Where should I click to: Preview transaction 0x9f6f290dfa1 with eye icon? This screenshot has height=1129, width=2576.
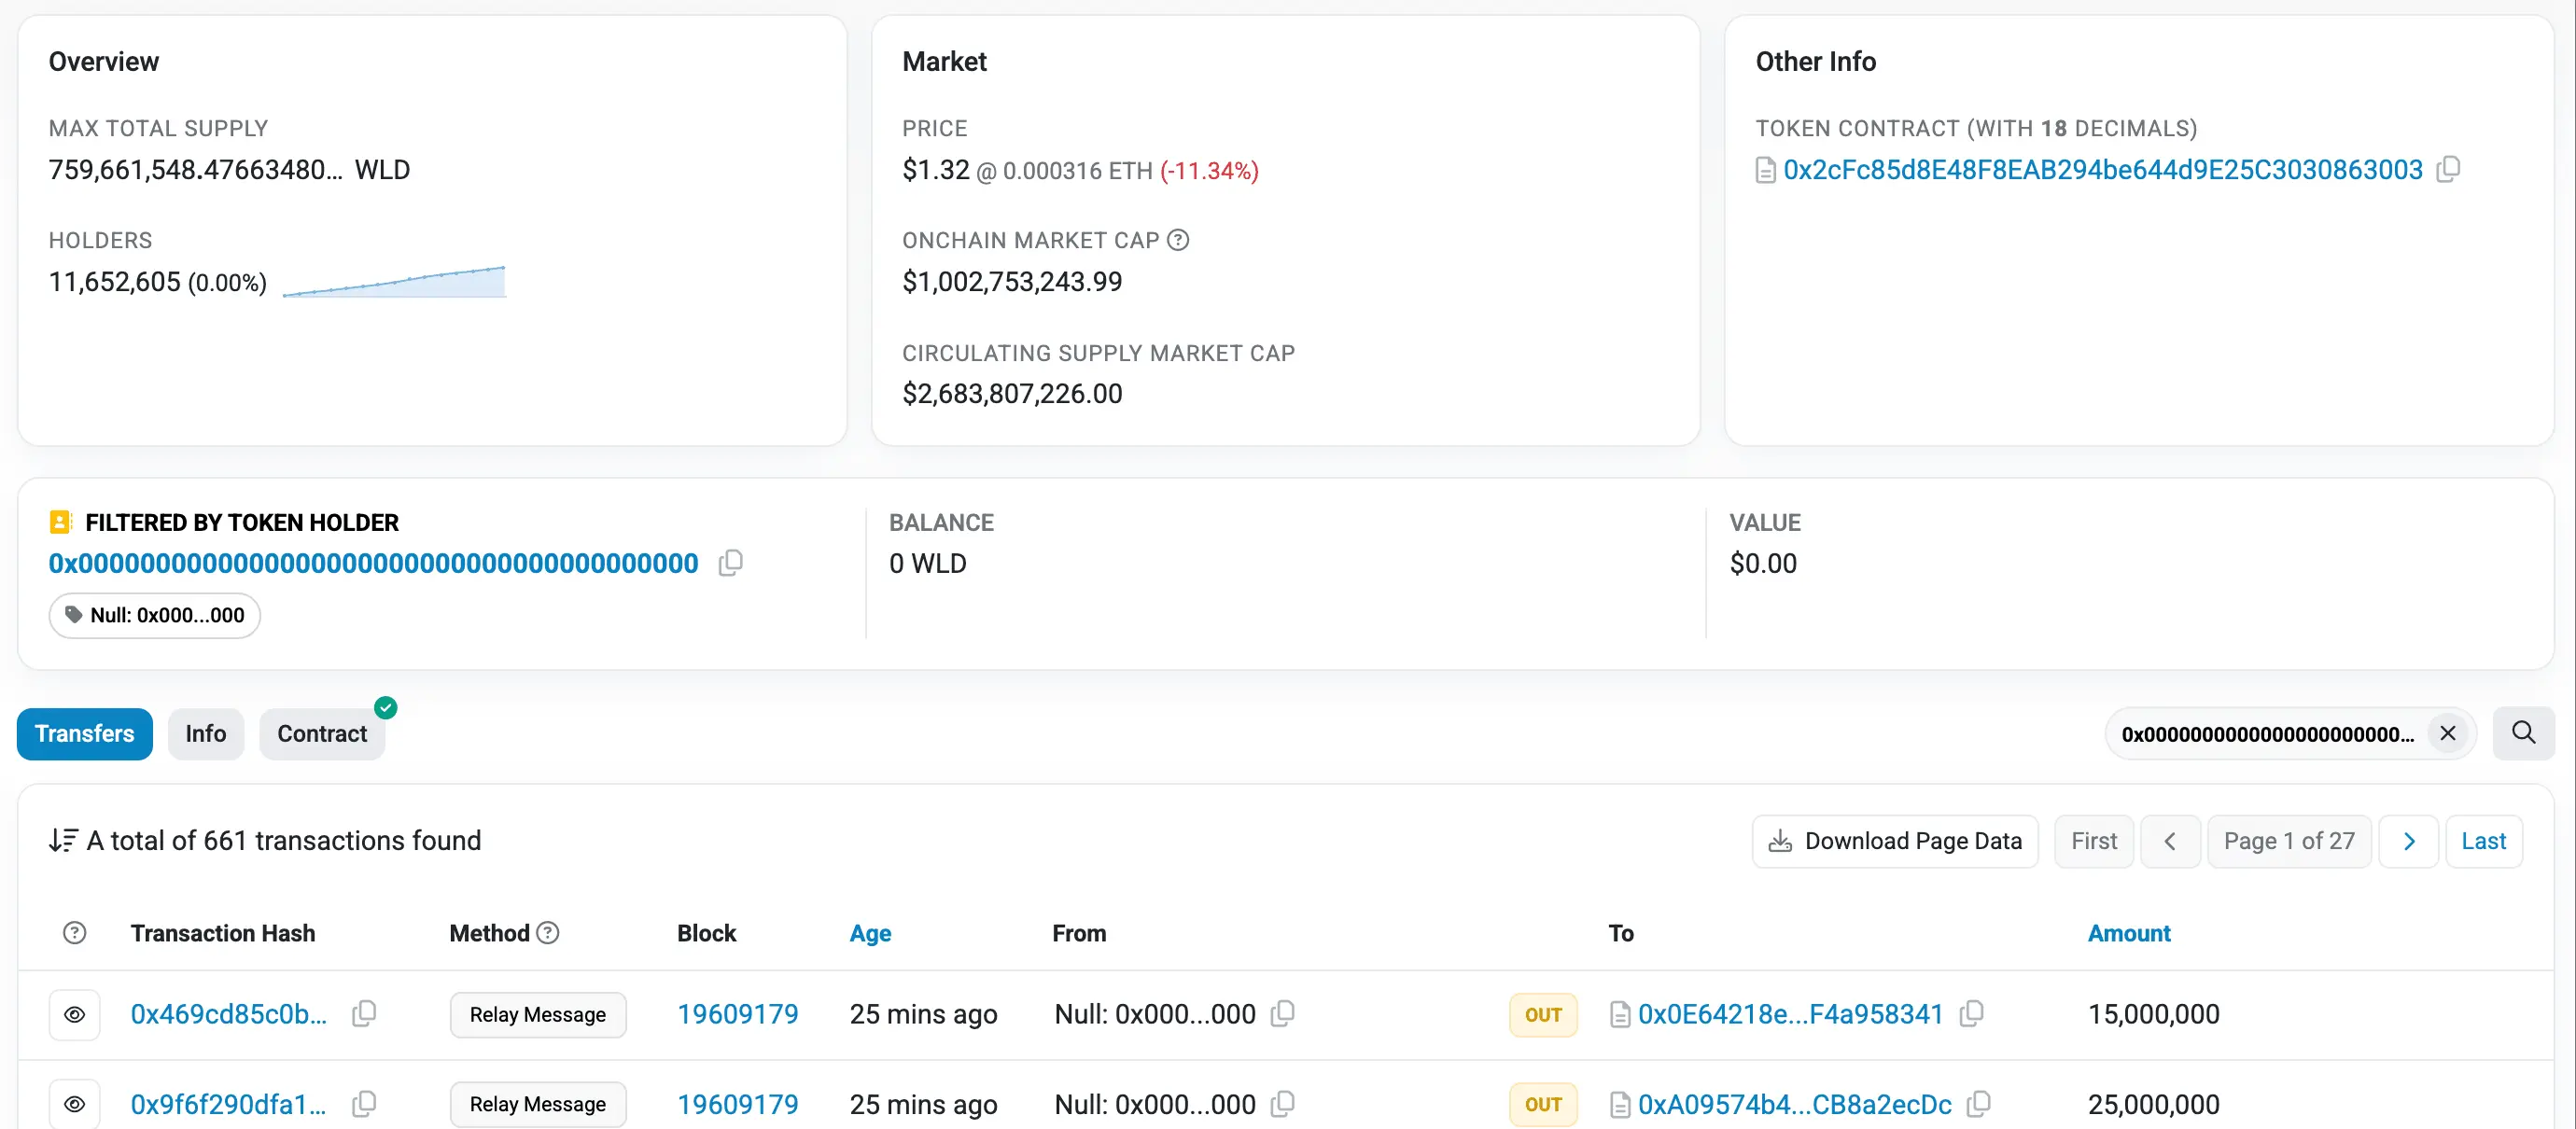(x=75, y=1104)
